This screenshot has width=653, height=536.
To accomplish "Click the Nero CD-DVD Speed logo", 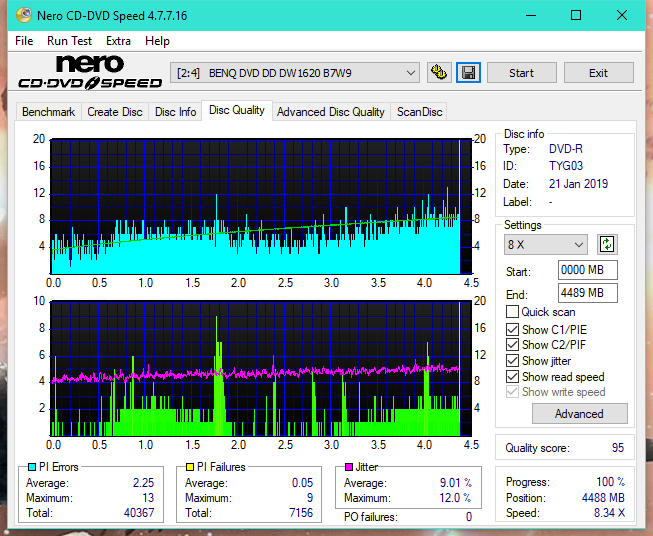I will coord(90,72).
